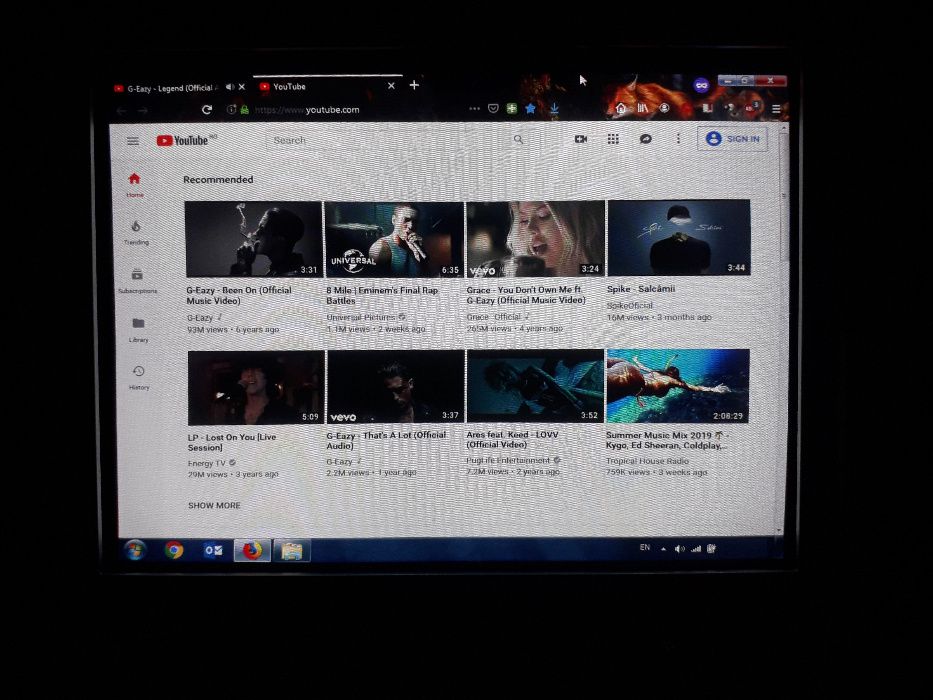Open the YouTube apps grid
Image resolution: width=933 pixels, height=700 pixels.
(613, 139)
